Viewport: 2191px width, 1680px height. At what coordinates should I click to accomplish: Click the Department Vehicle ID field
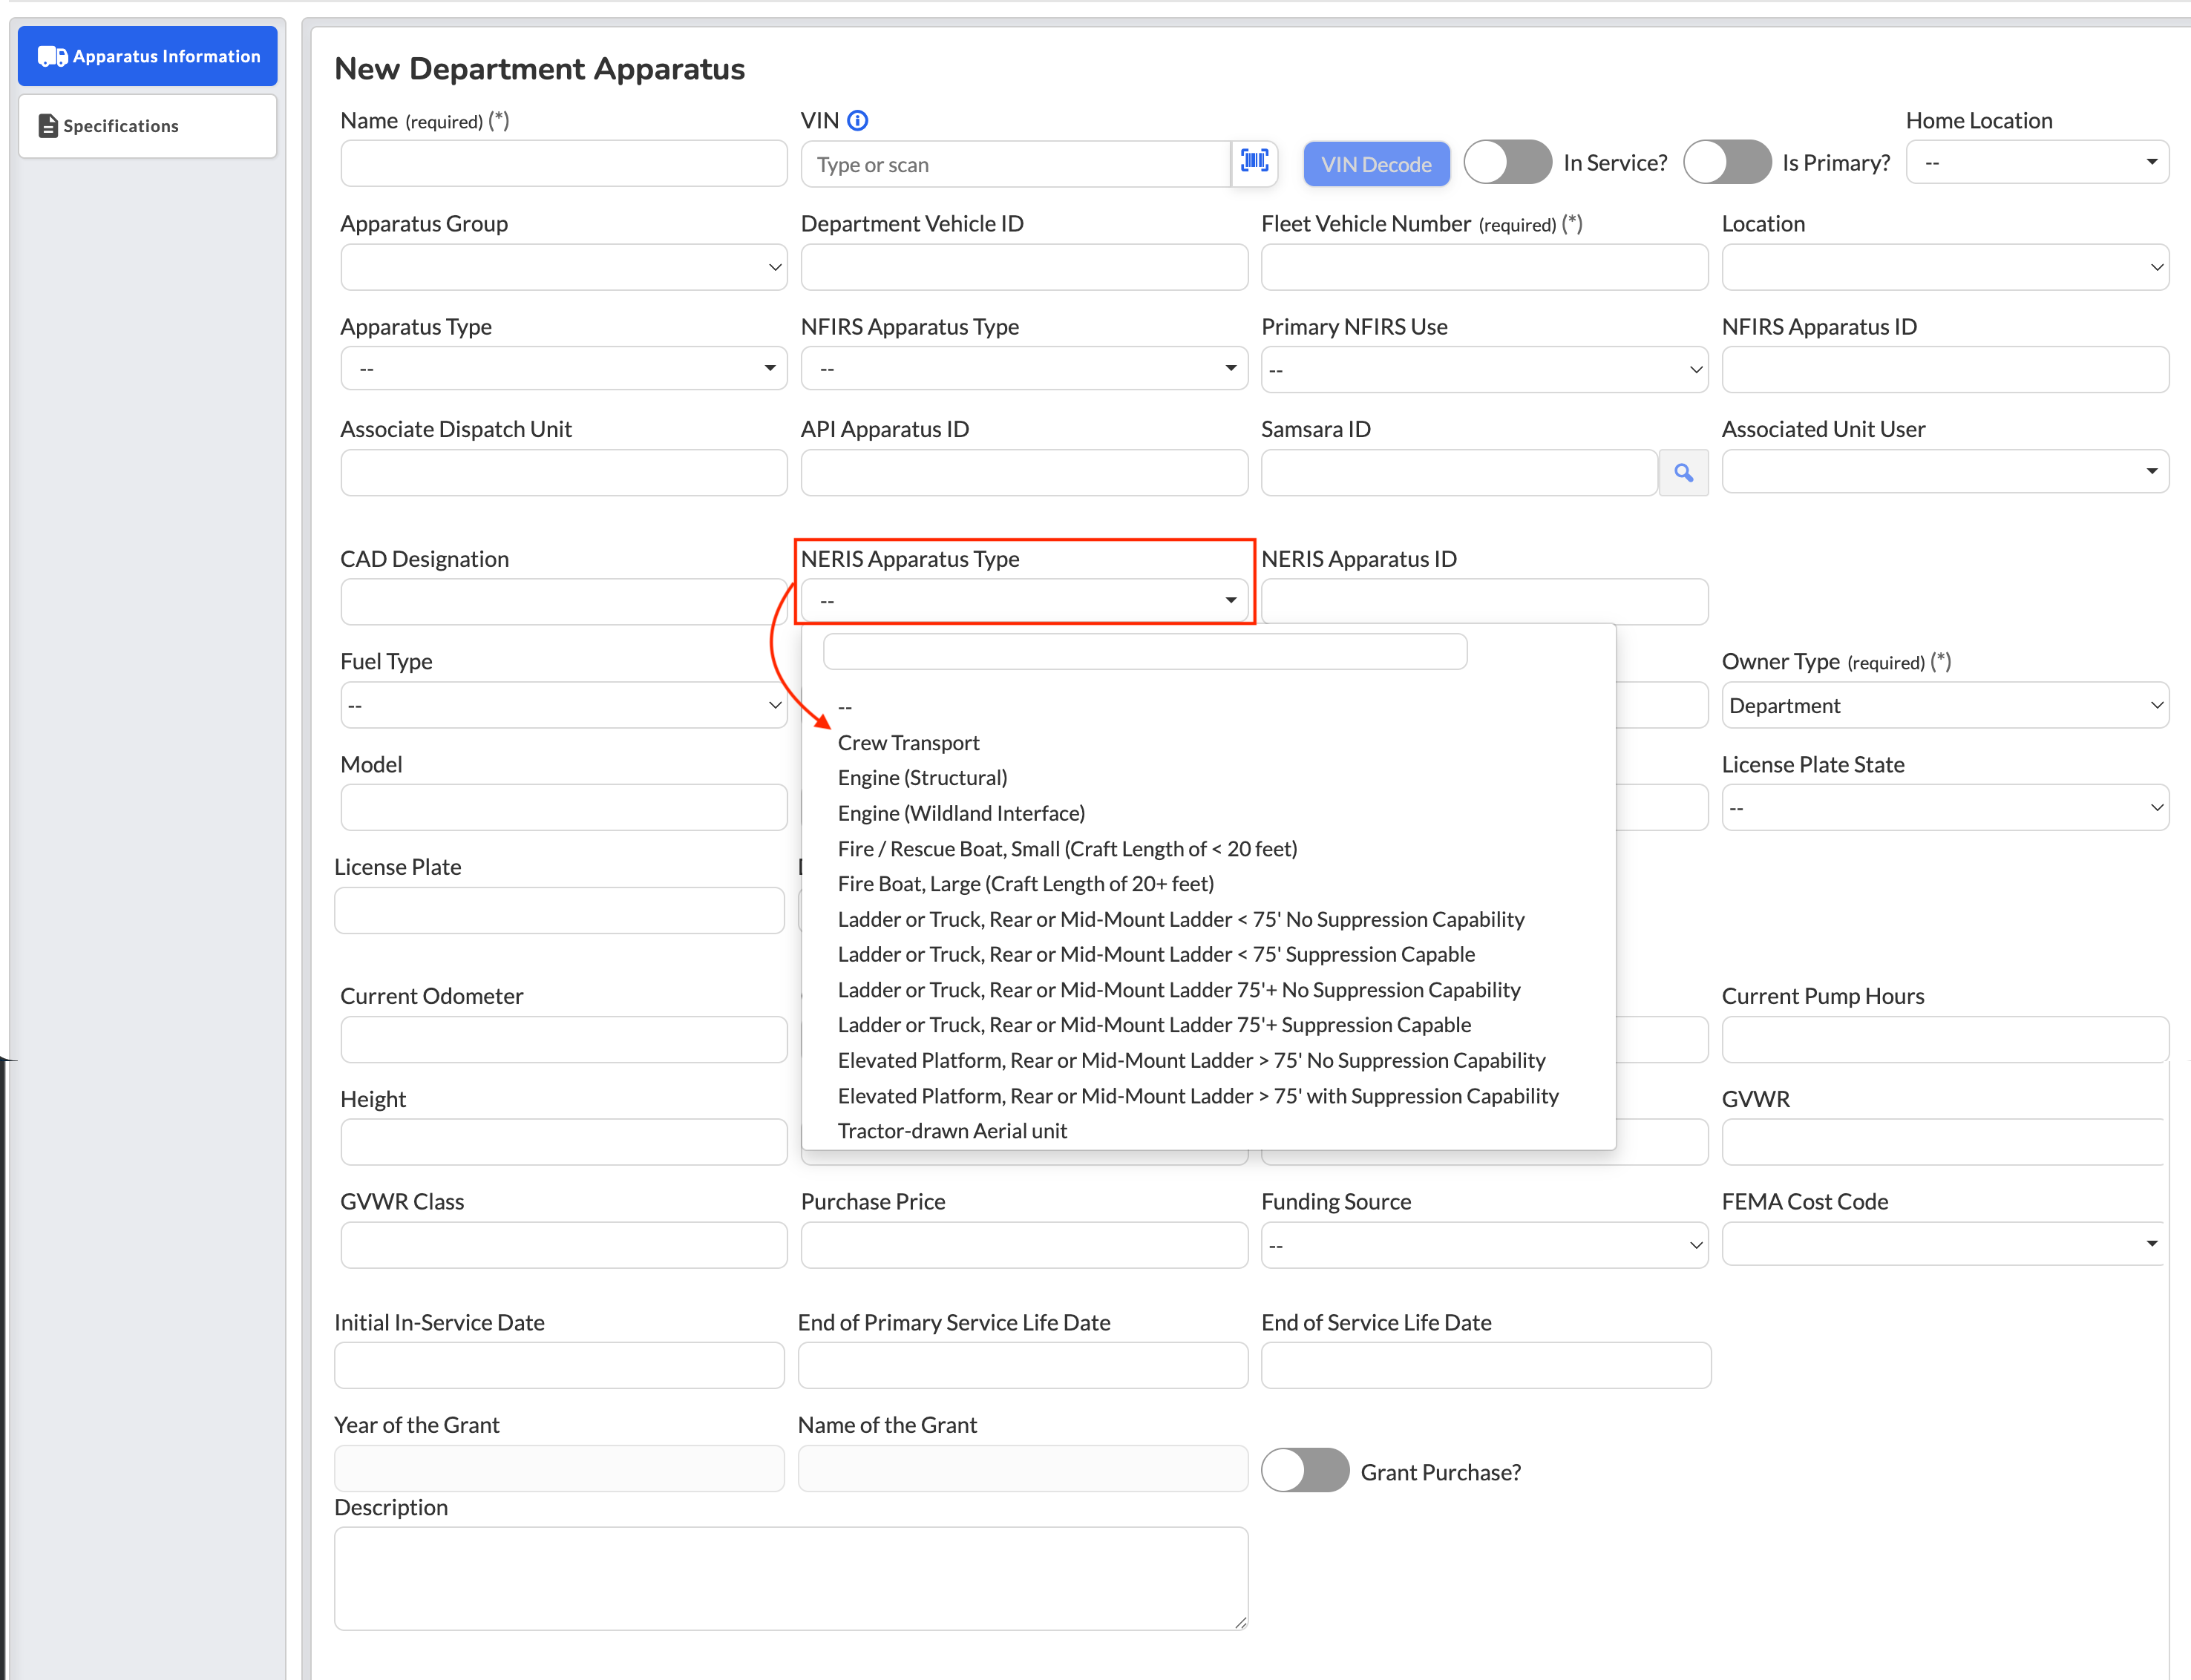[1024, 267]
